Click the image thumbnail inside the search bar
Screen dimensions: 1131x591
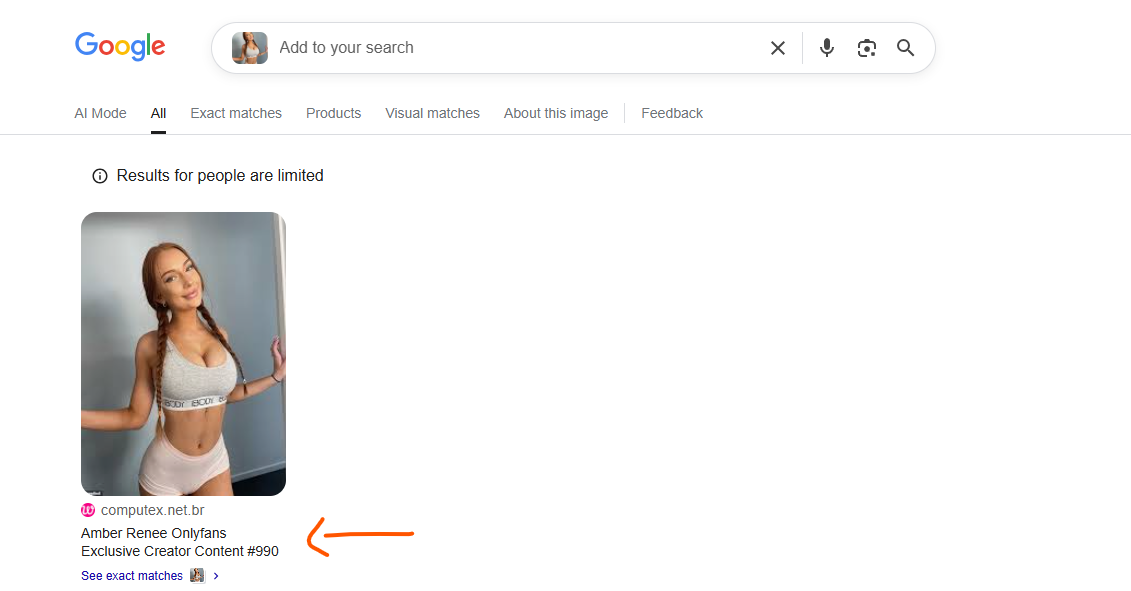coord(250,48)
